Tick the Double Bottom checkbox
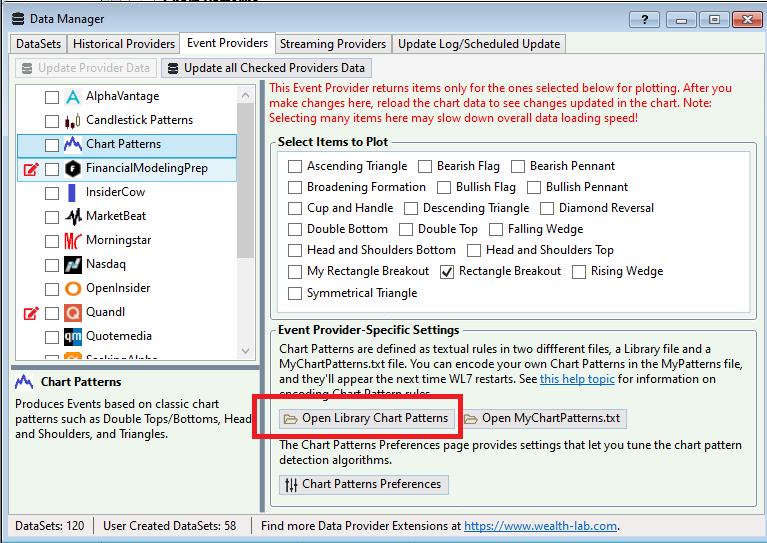The image size is (767, 543). pyautogui.click(x=295, y=229)
